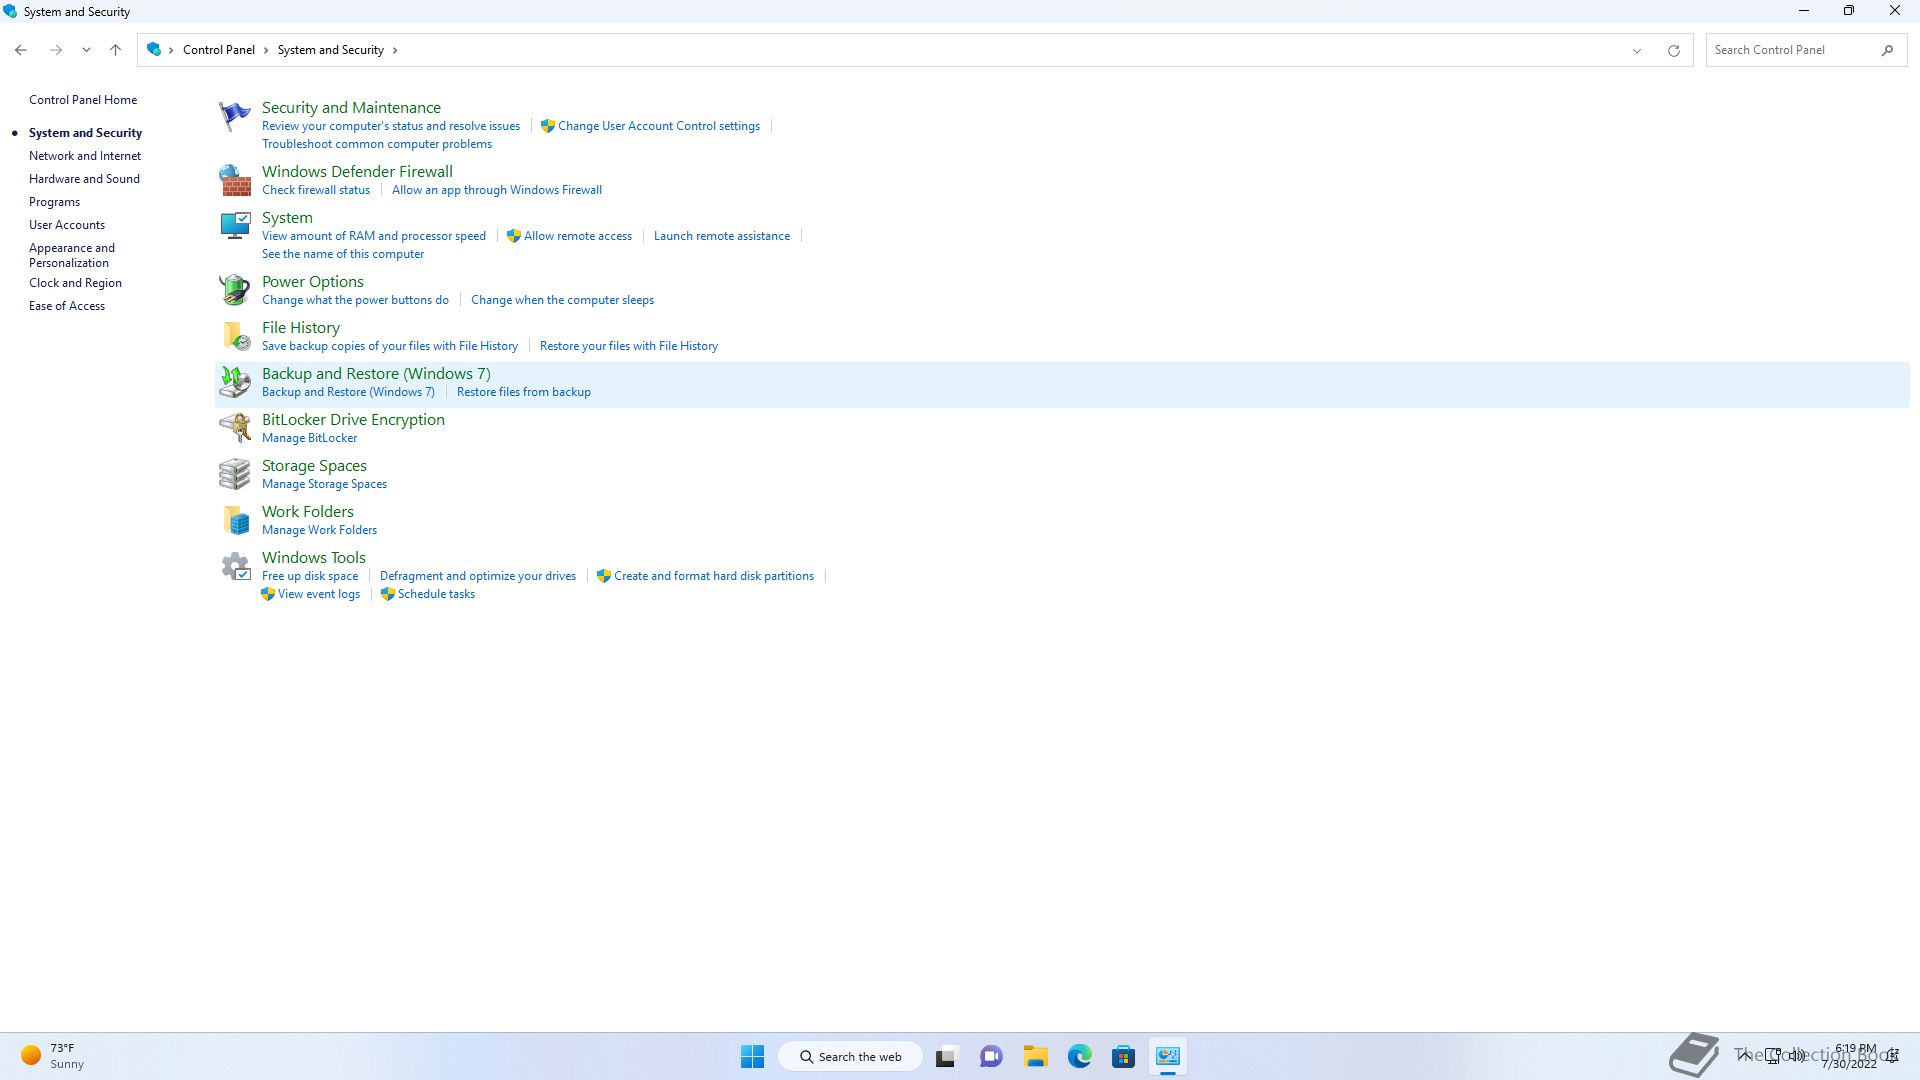Click Manage BitLocker

(309, 438)
